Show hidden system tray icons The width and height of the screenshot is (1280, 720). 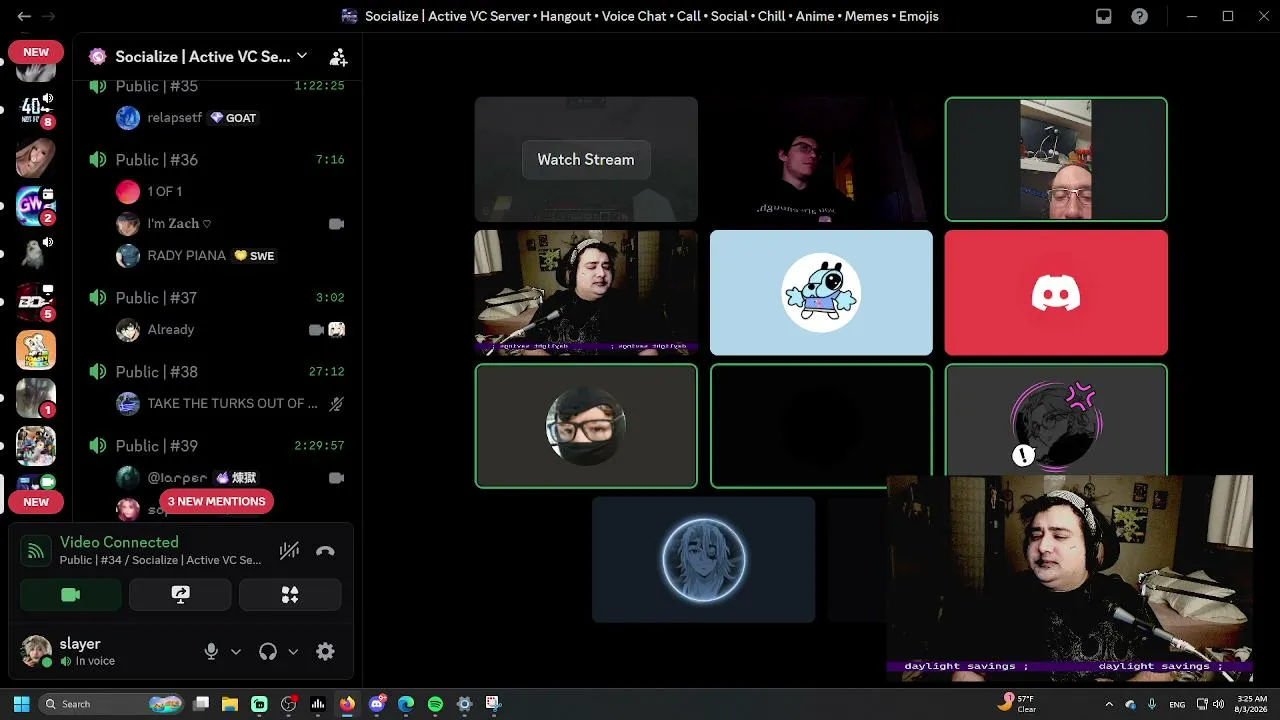pos(1109,704)
